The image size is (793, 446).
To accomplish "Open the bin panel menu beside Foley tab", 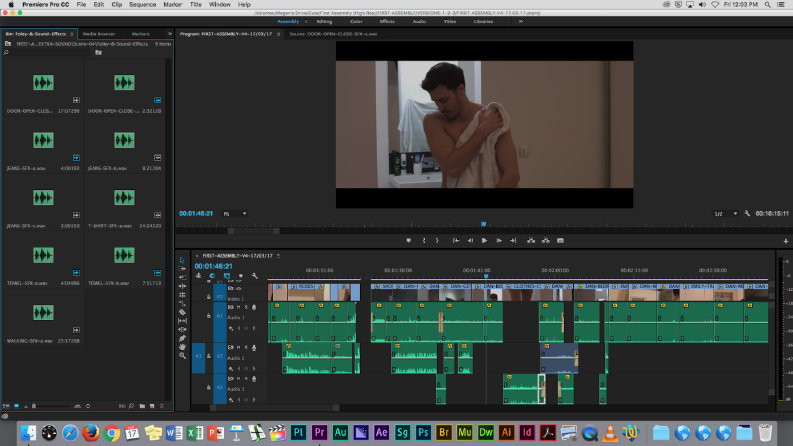I will [x=72, y=34].
